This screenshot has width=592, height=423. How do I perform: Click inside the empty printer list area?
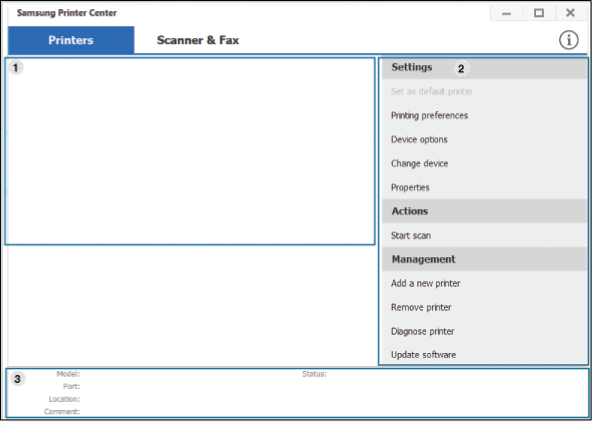190,151
